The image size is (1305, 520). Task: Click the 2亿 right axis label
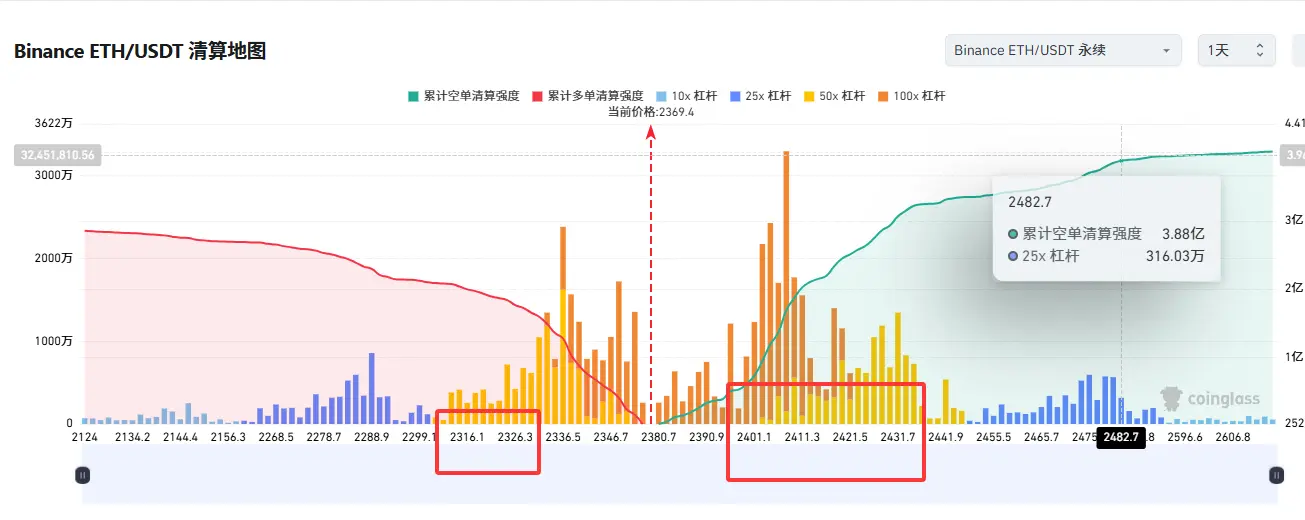1294,288
